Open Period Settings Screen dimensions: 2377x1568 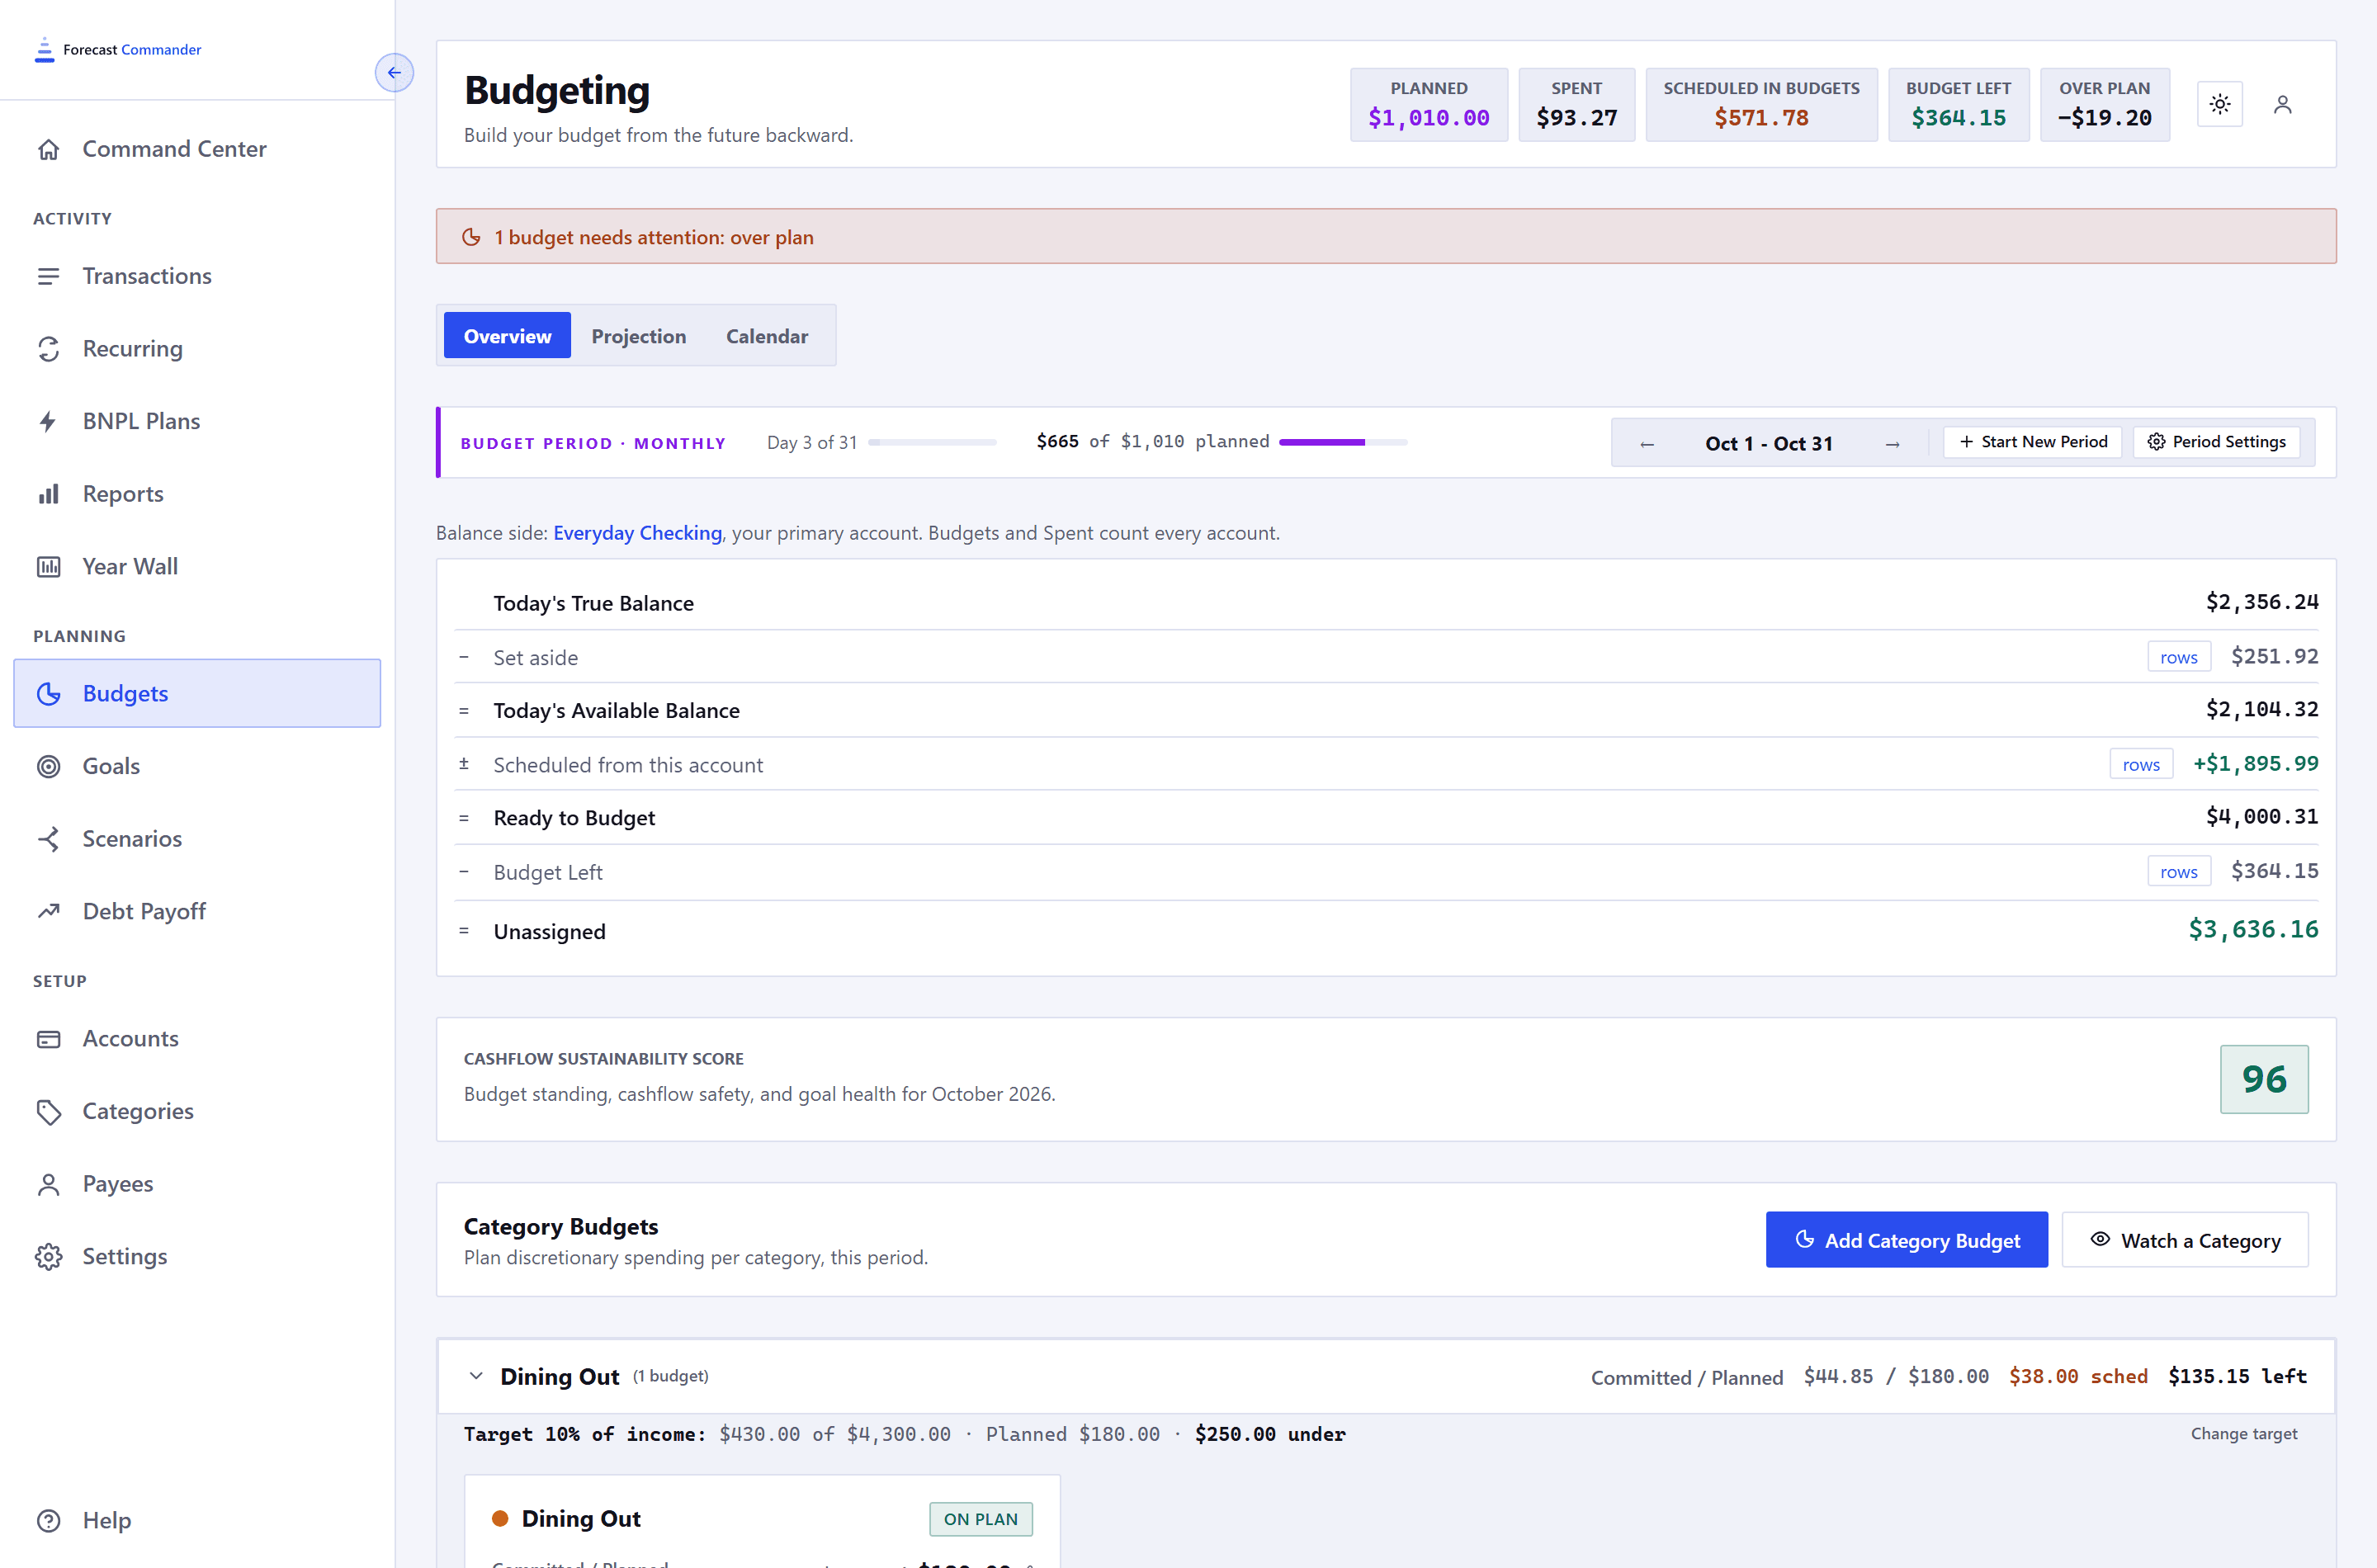[2216, 442]
